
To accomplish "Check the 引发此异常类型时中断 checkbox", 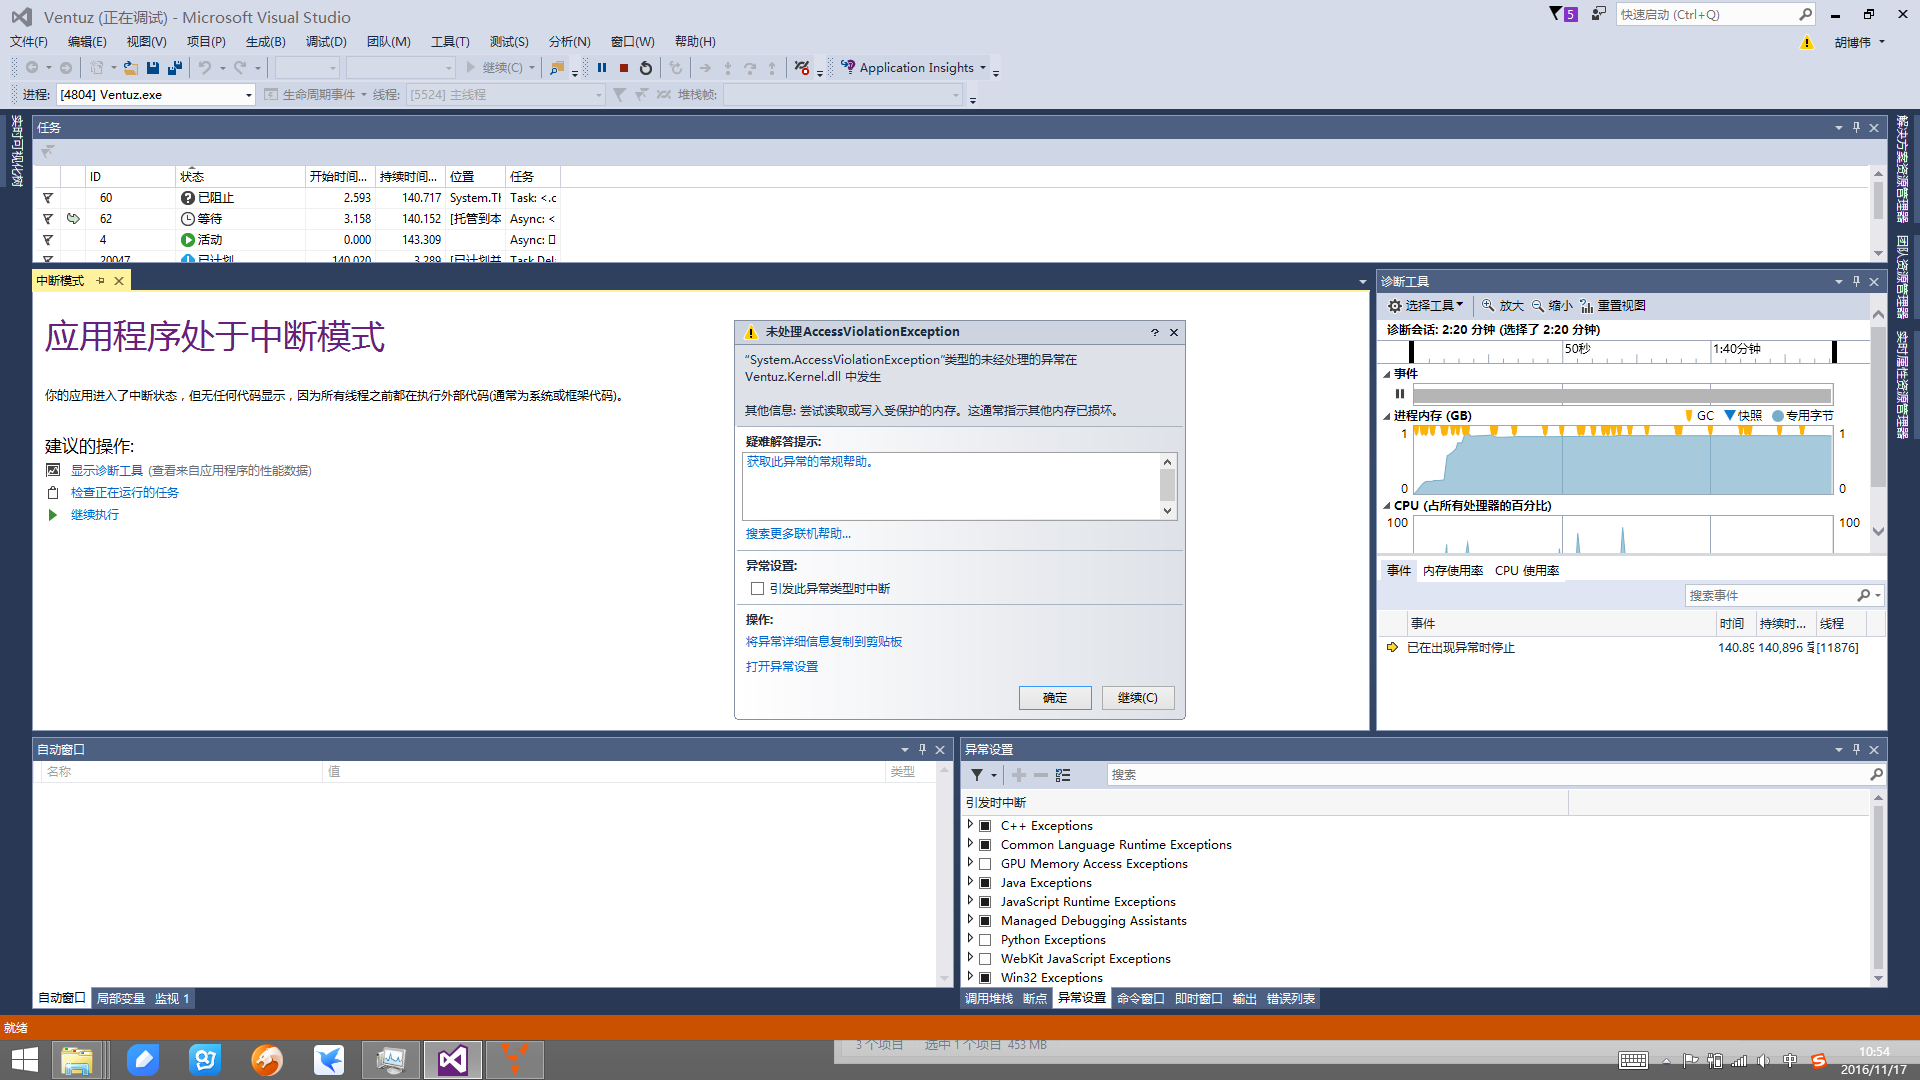I will (757, 589).
